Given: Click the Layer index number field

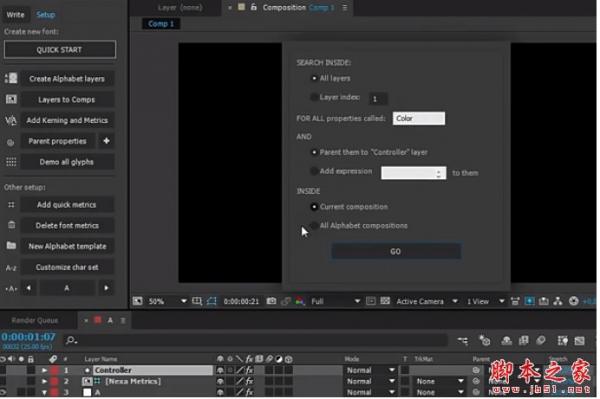Looking at the screenshot, I should pyautogui.click(x=378, y=99).
